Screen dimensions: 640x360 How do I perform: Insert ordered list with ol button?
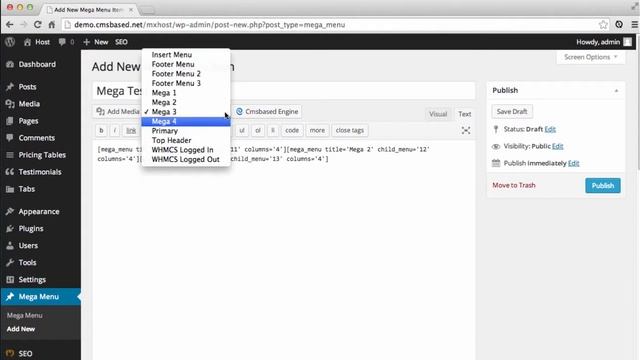point(258,131)
